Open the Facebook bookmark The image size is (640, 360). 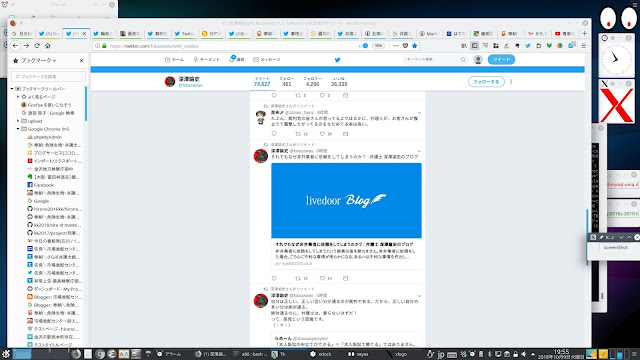(x=40, y=185)
